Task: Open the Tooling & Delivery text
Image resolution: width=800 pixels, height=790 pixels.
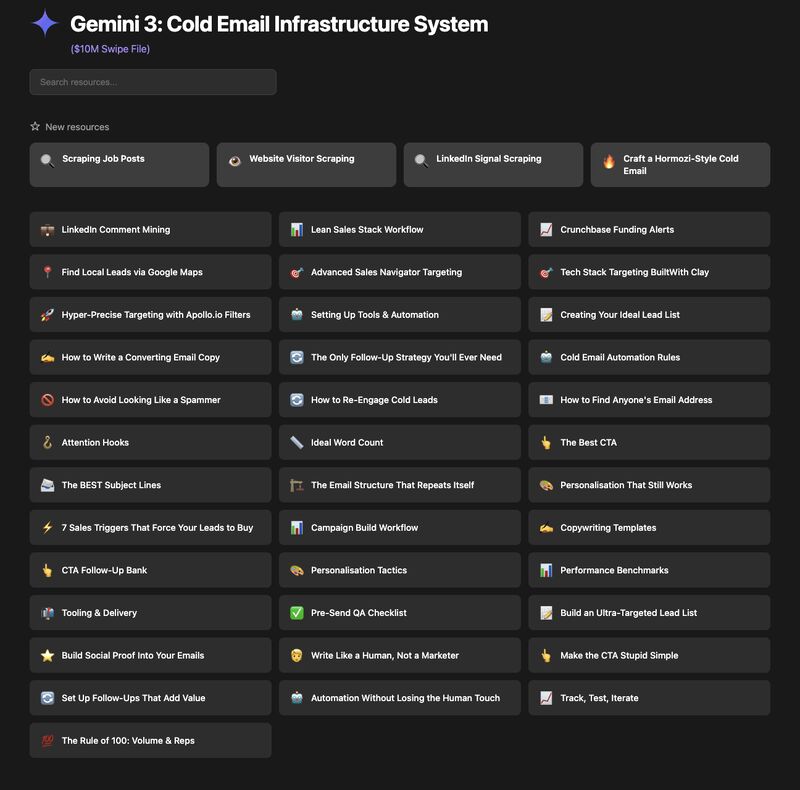Action: (x=99, y=613)
